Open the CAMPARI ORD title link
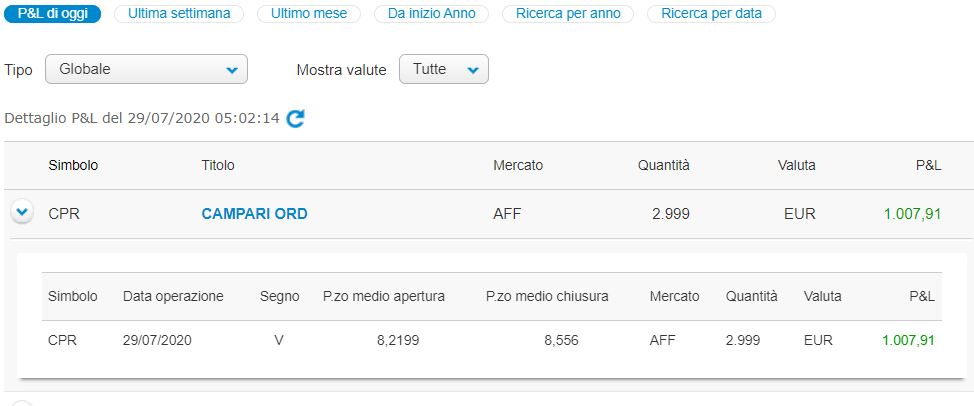This screenshot has height=406, width=974. (x=254, y=214)
